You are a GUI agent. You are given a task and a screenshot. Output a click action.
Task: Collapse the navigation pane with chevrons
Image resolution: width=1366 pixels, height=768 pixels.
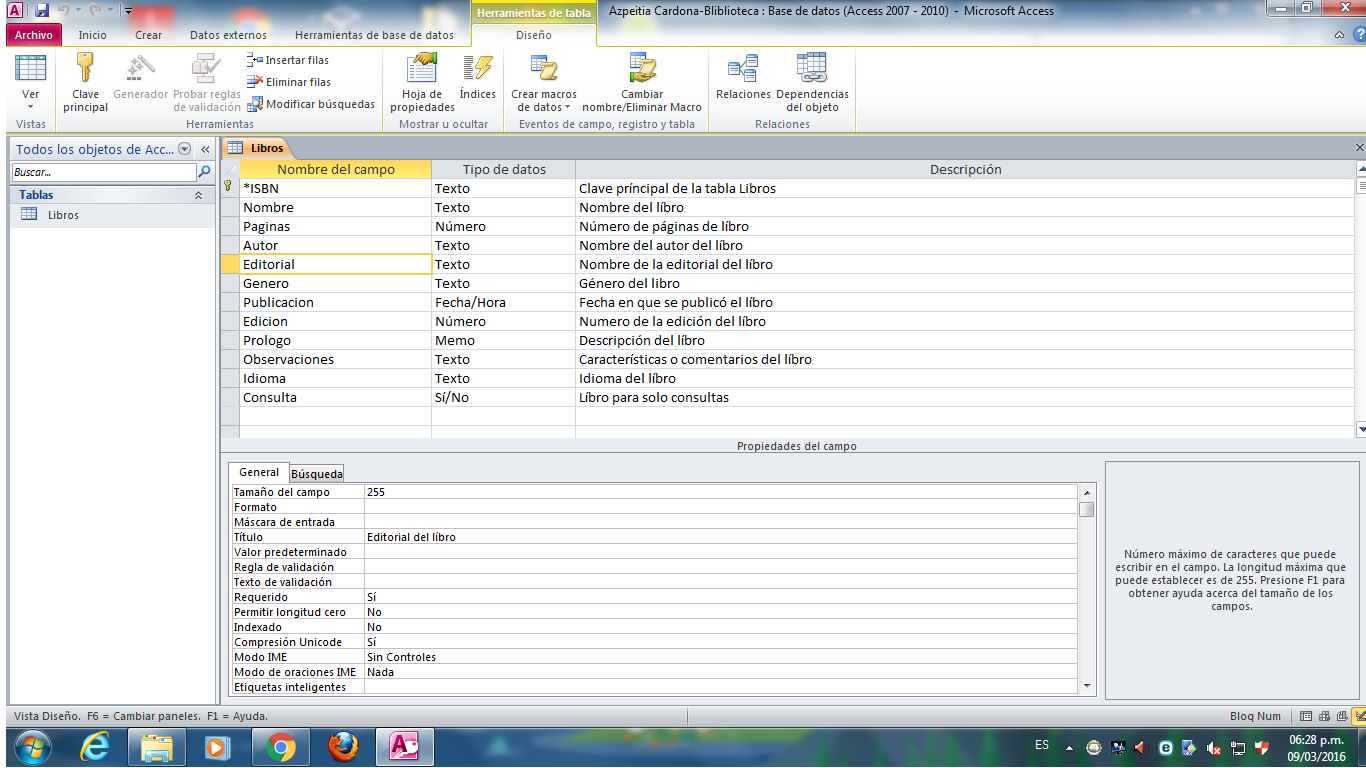click(205, 149)
